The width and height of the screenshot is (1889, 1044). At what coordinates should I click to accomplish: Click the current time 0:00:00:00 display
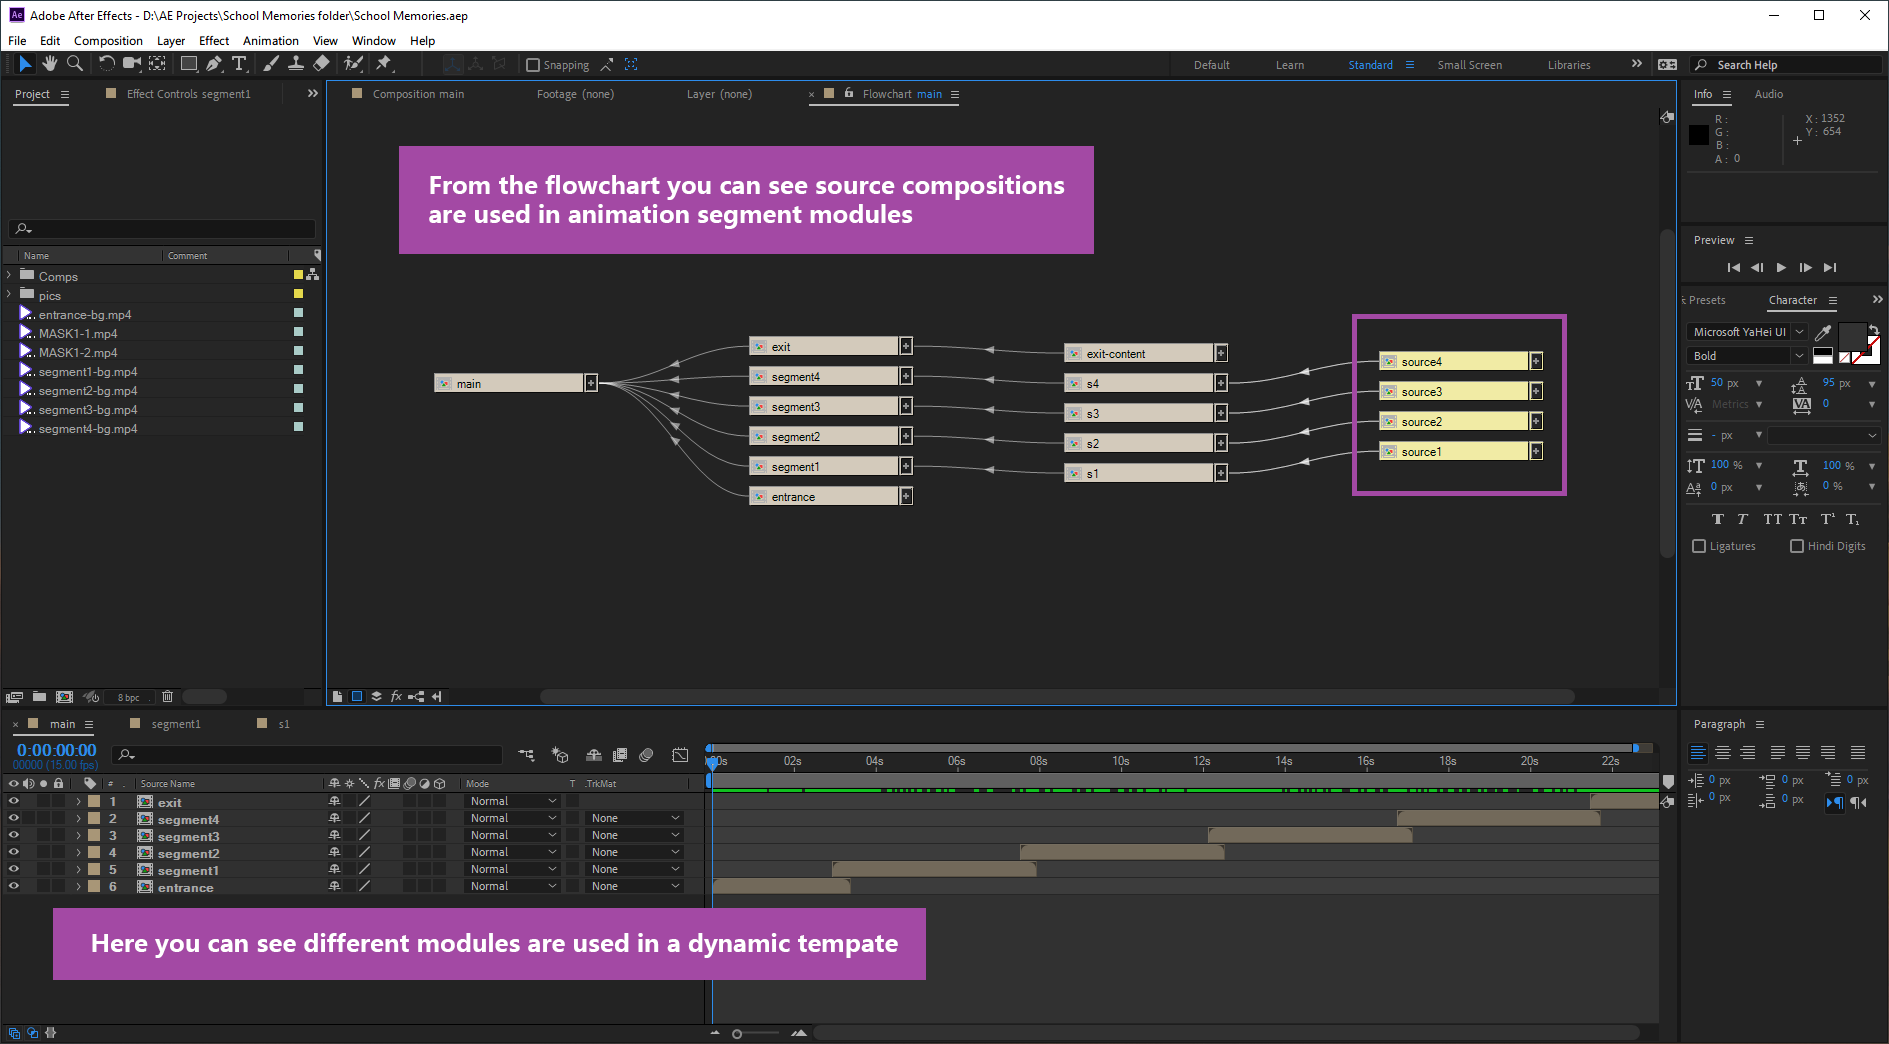57,750
